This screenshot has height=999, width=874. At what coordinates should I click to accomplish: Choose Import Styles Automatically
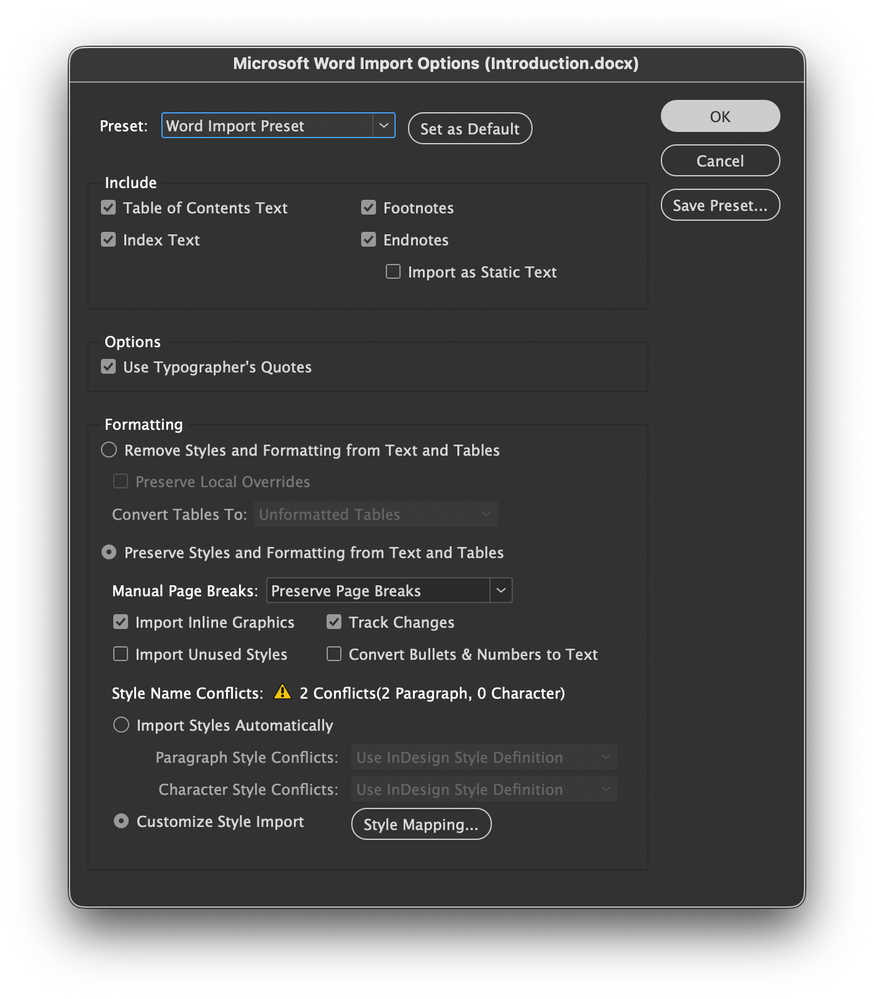(121, 725)
